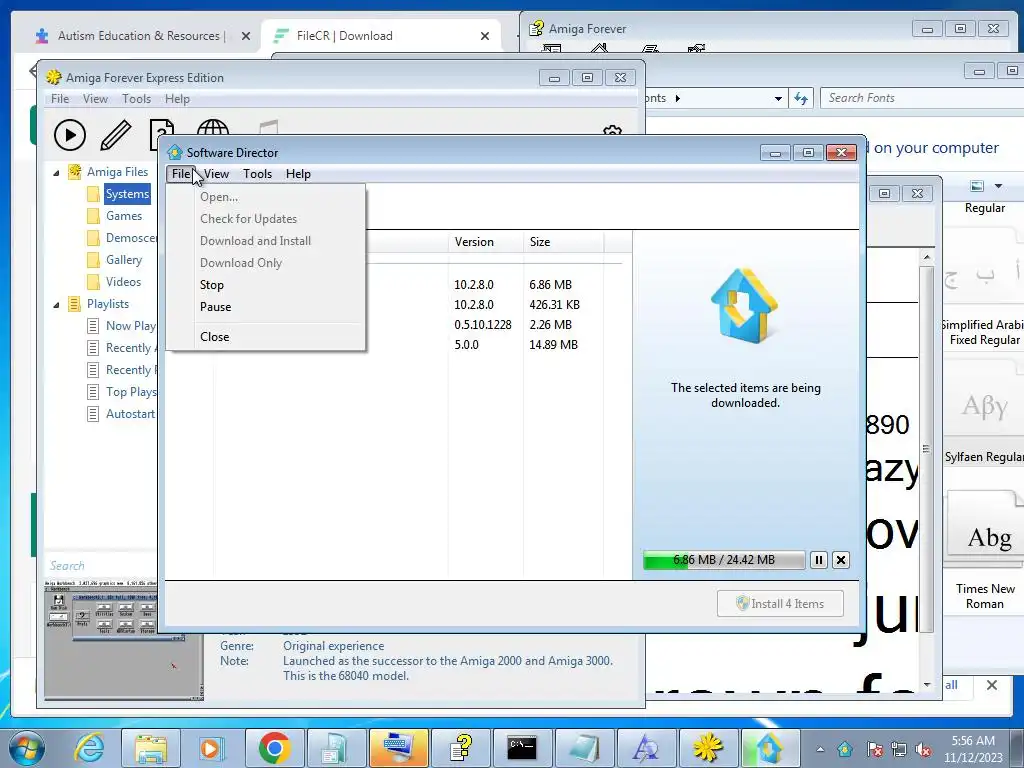
Task: Click the Version column header
Action: [486, 242]
